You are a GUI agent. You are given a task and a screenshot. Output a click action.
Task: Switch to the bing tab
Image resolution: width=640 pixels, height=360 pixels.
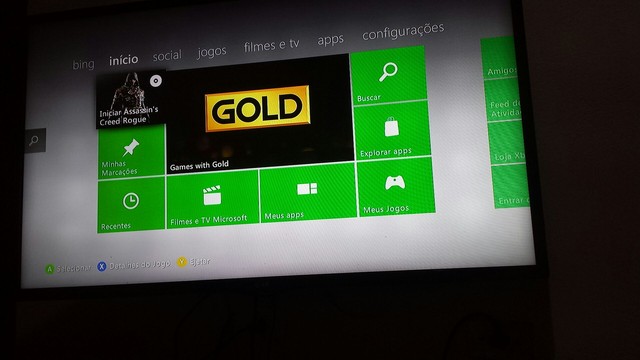click(83, 64)
